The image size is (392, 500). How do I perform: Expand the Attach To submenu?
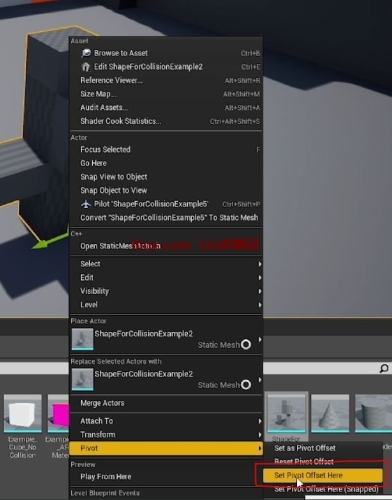pyautogui.click(x=166, y=421)
